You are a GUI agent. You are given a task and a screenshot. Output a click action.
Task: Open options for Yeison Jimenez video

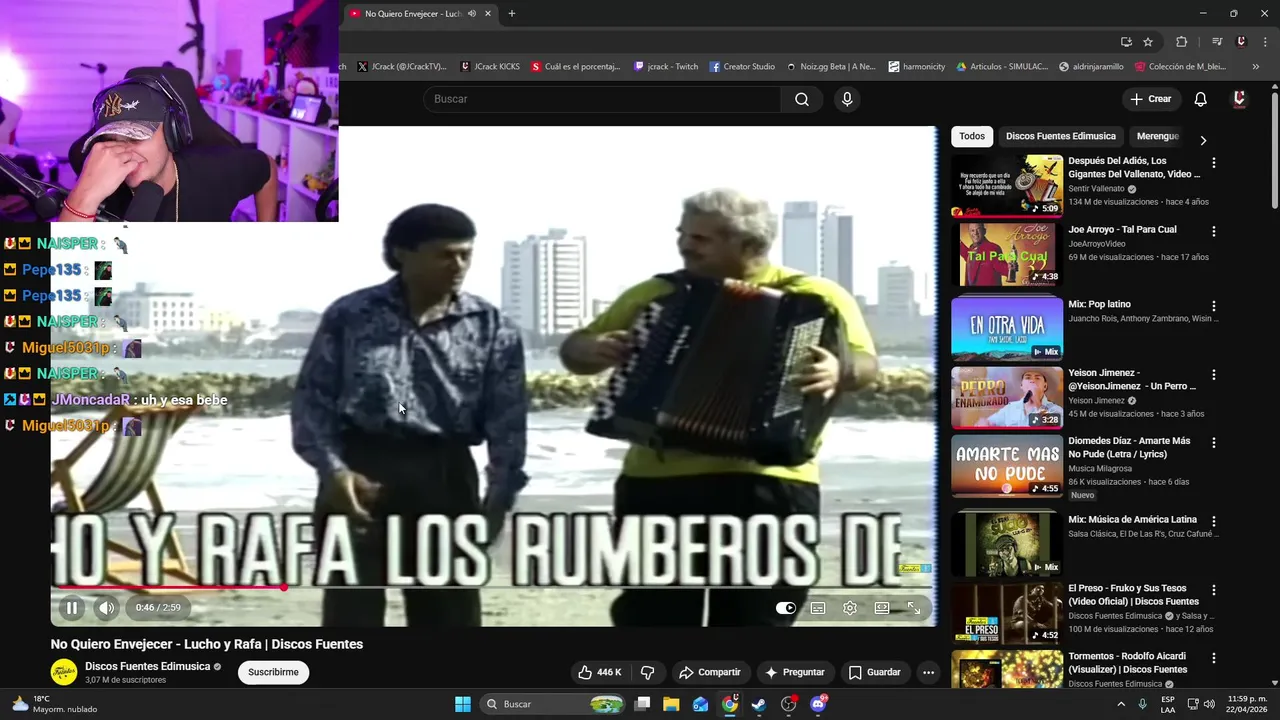[1214, 375]
